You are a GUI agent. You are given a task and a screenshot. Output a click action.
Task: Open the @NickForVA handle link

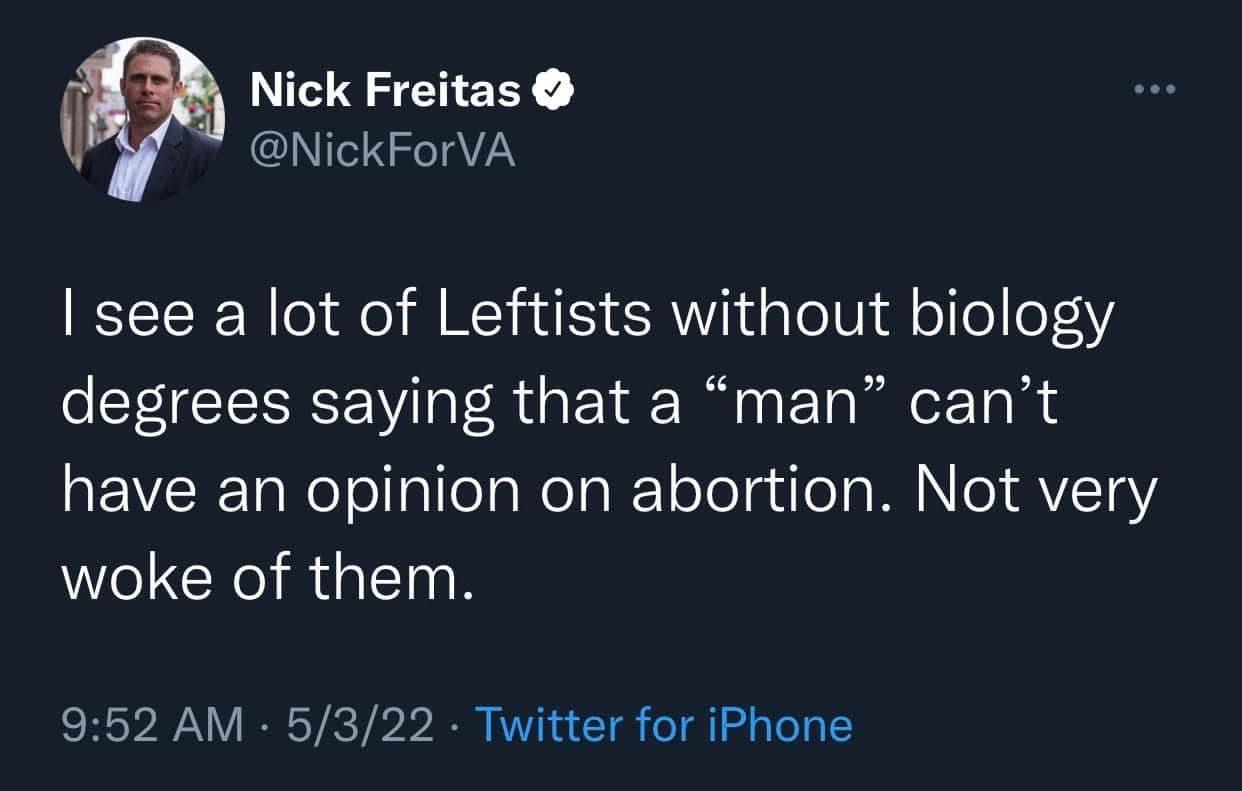(x=383, y=152)
